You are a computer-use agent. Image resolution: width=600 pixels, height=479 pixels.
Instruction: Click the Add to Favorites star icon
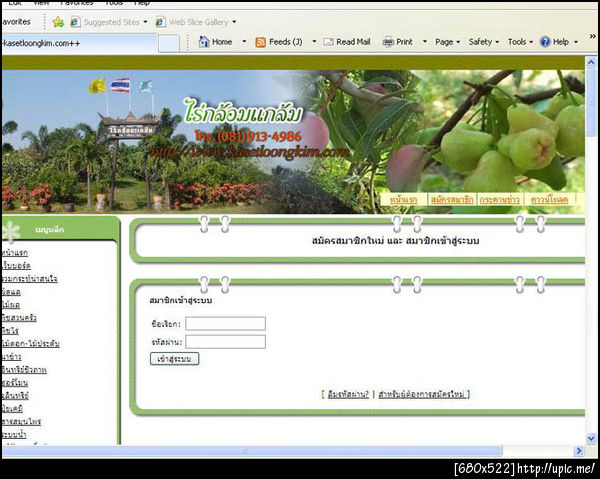pos(59,22)
